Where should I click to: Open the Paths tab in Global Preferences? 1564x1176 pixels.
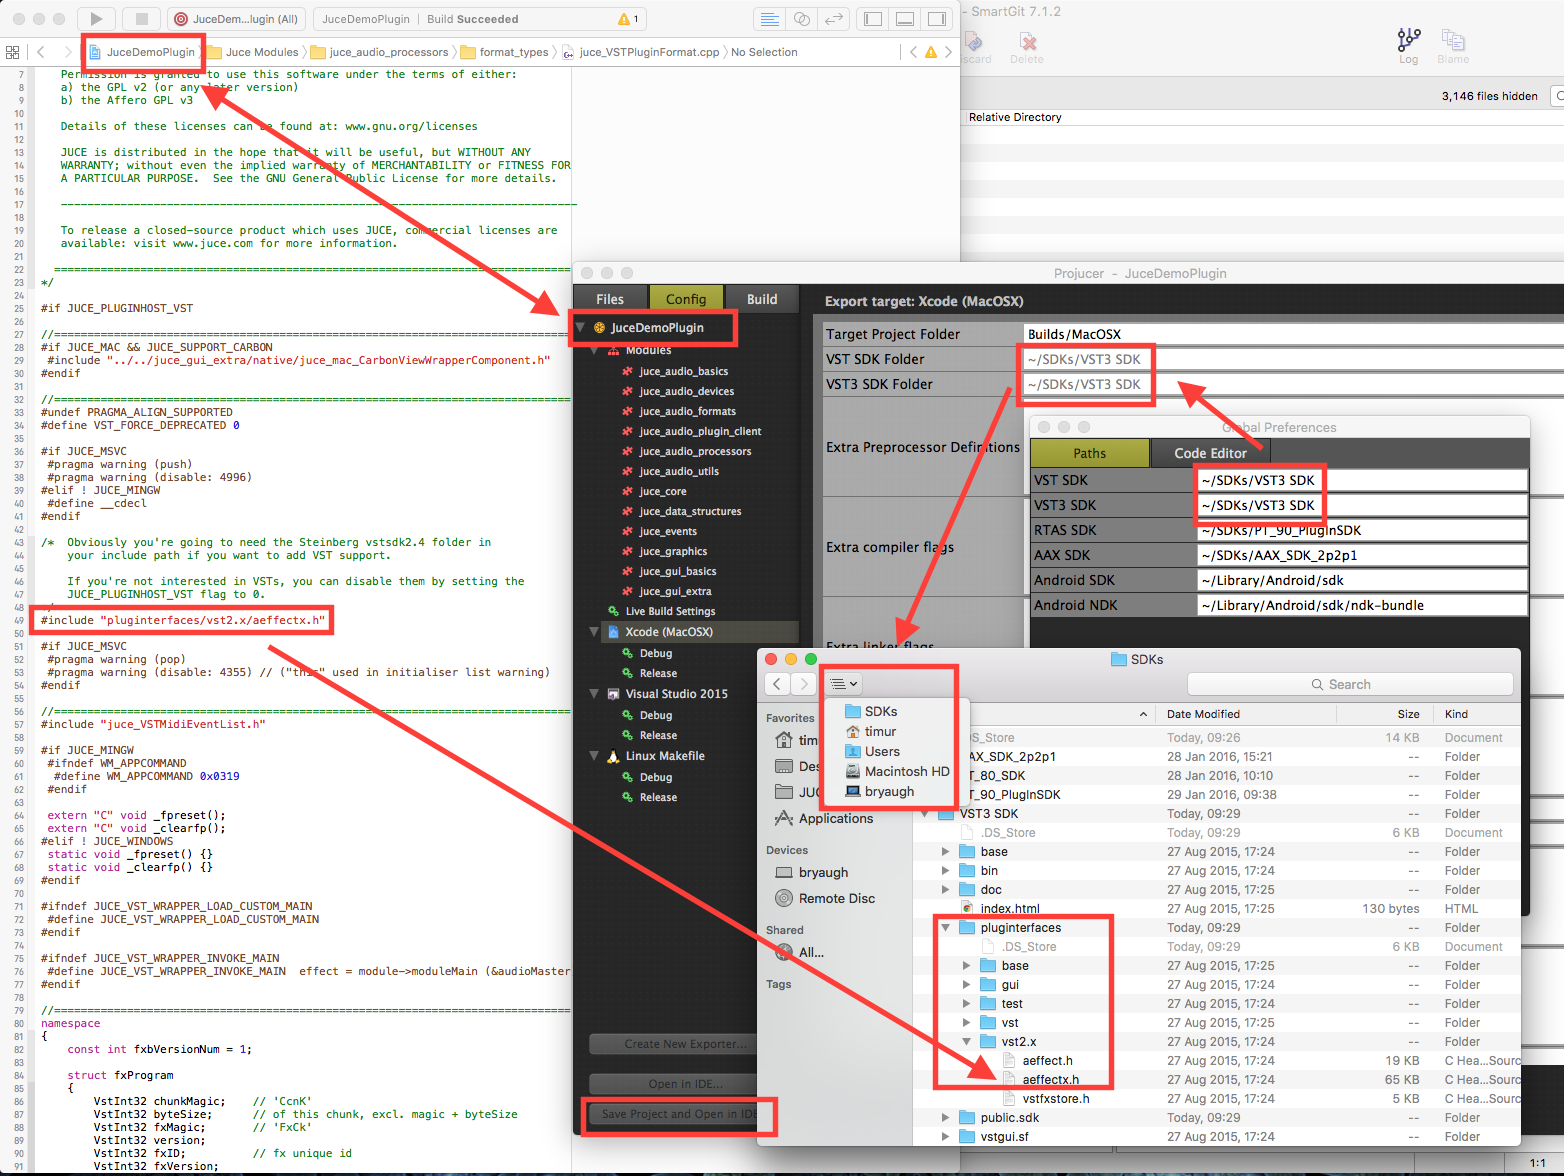tap(1090, 453)
